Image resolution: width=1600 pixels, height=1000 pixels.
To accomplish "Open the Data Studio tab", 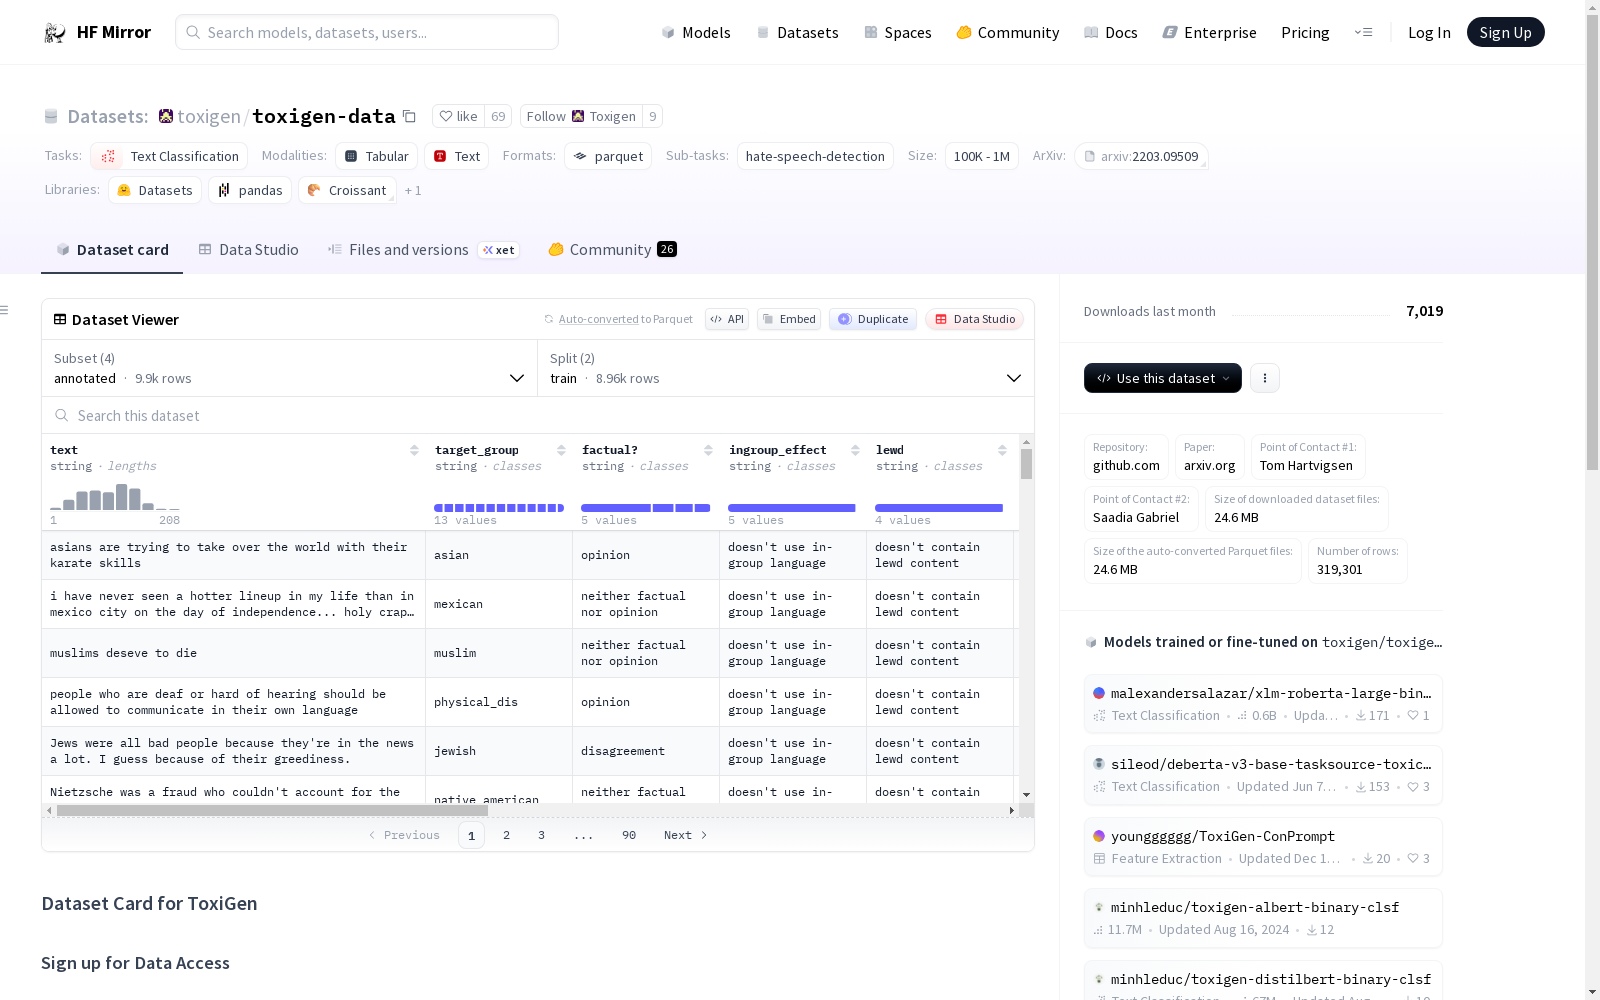I will coord(248,250).
